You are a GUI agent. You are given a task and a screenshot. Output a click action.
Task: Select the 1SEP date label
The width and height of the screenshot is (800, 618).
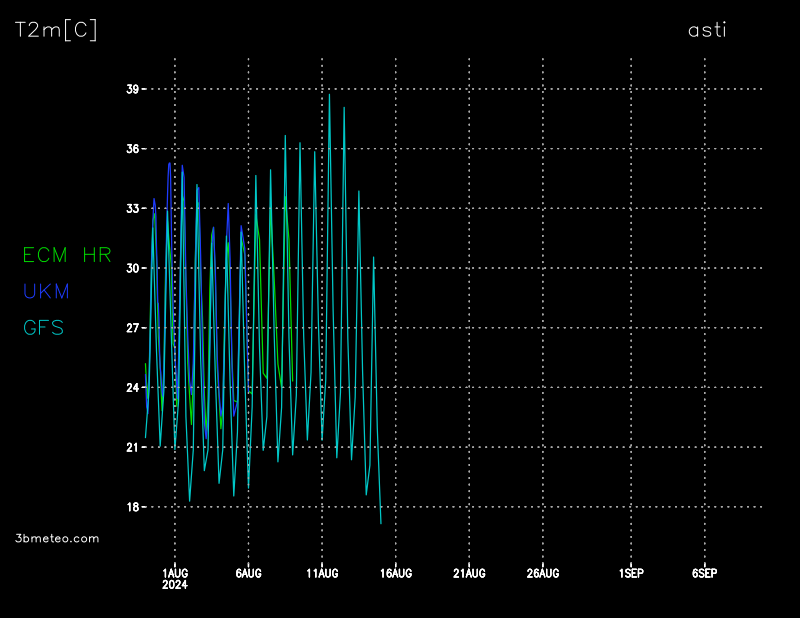tap(631, 573)
